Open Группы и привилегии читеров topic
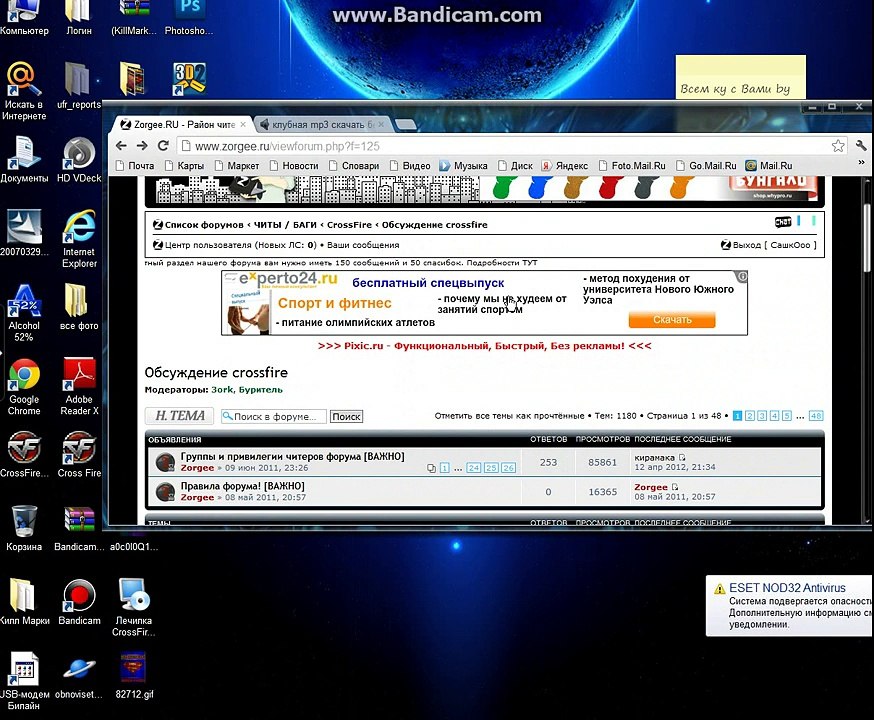This screenshot has width=874, height=720. (x=292, y=456)
